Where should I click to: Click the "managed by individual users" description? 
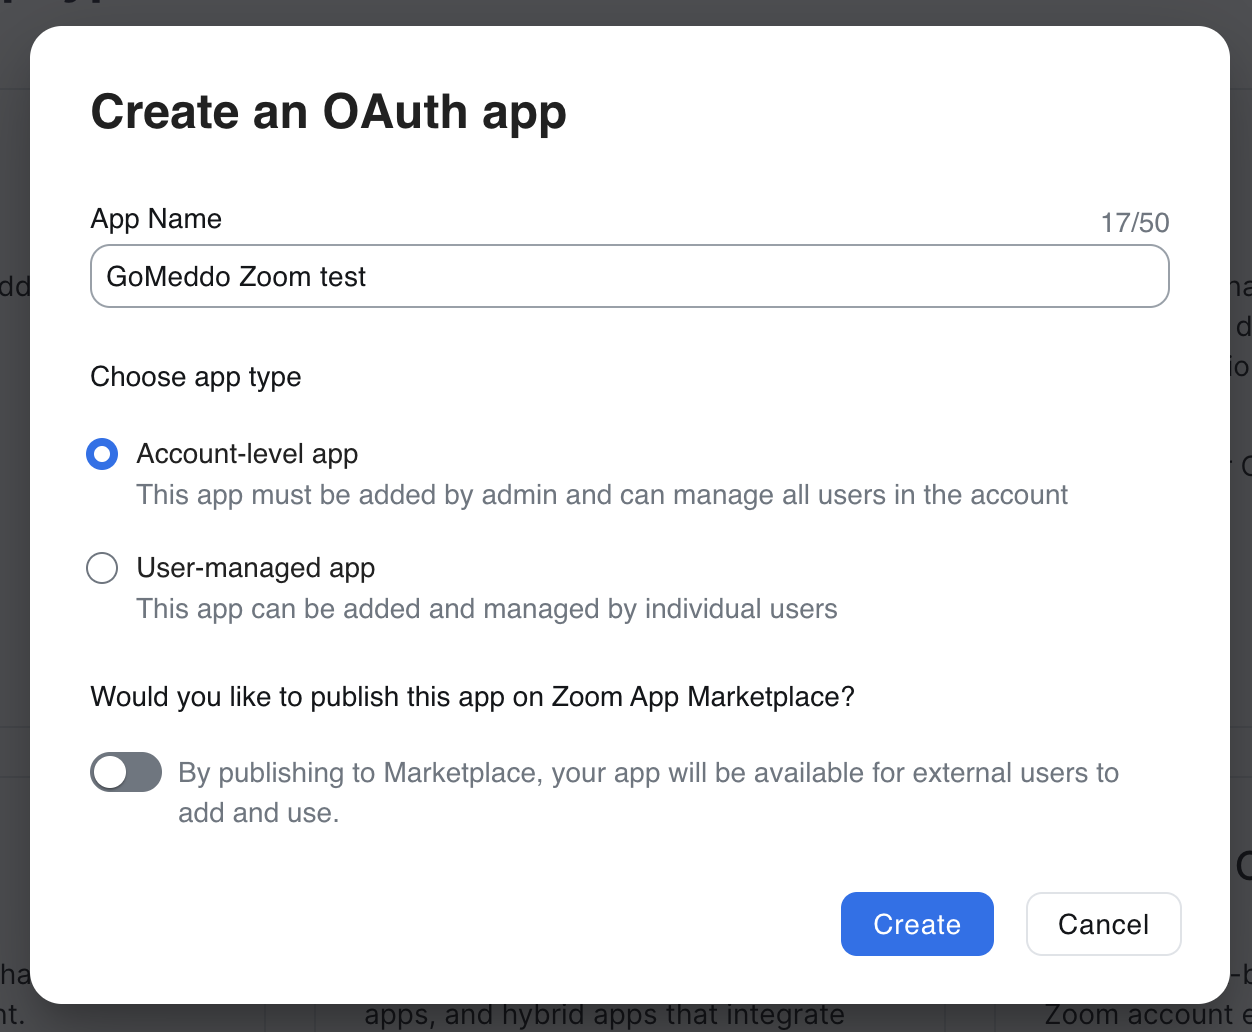487,609
